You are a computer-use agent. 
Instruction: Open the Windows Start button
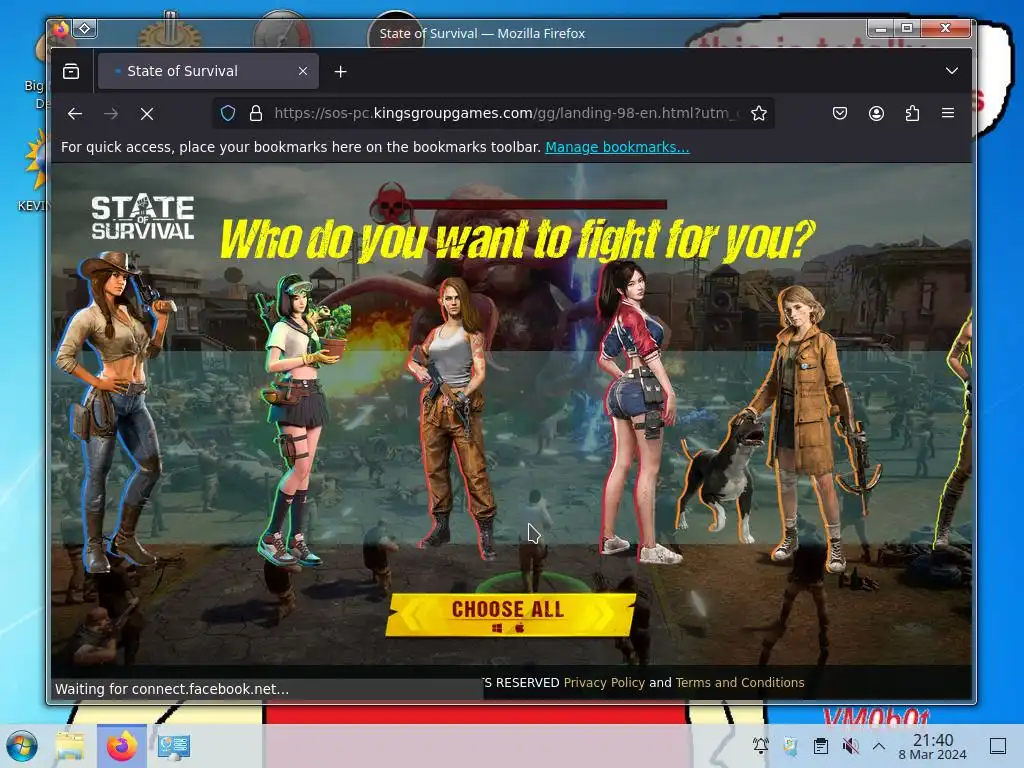click(22, 746)
